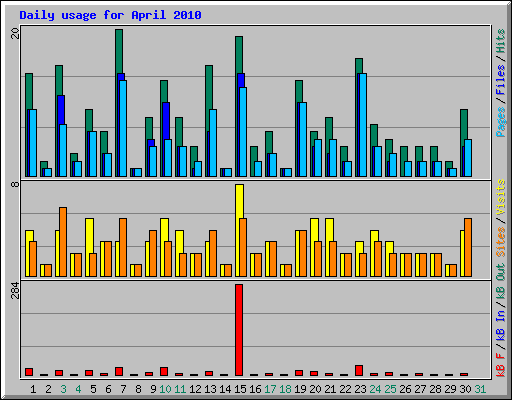Click day label "7" on the x-axis

pos(123,389)
